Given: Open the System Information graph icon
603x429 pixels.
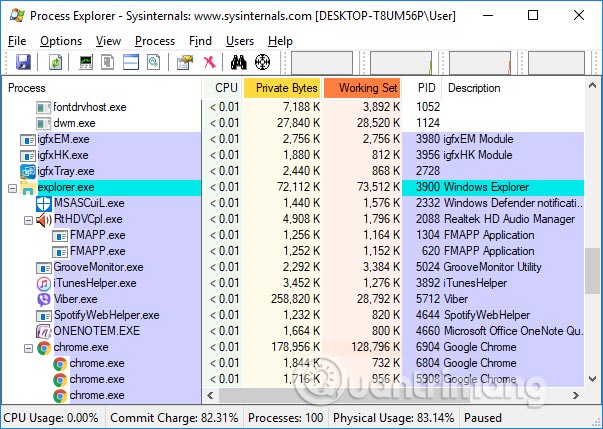Looking at the screenshot, I should (x=86, y=62).
